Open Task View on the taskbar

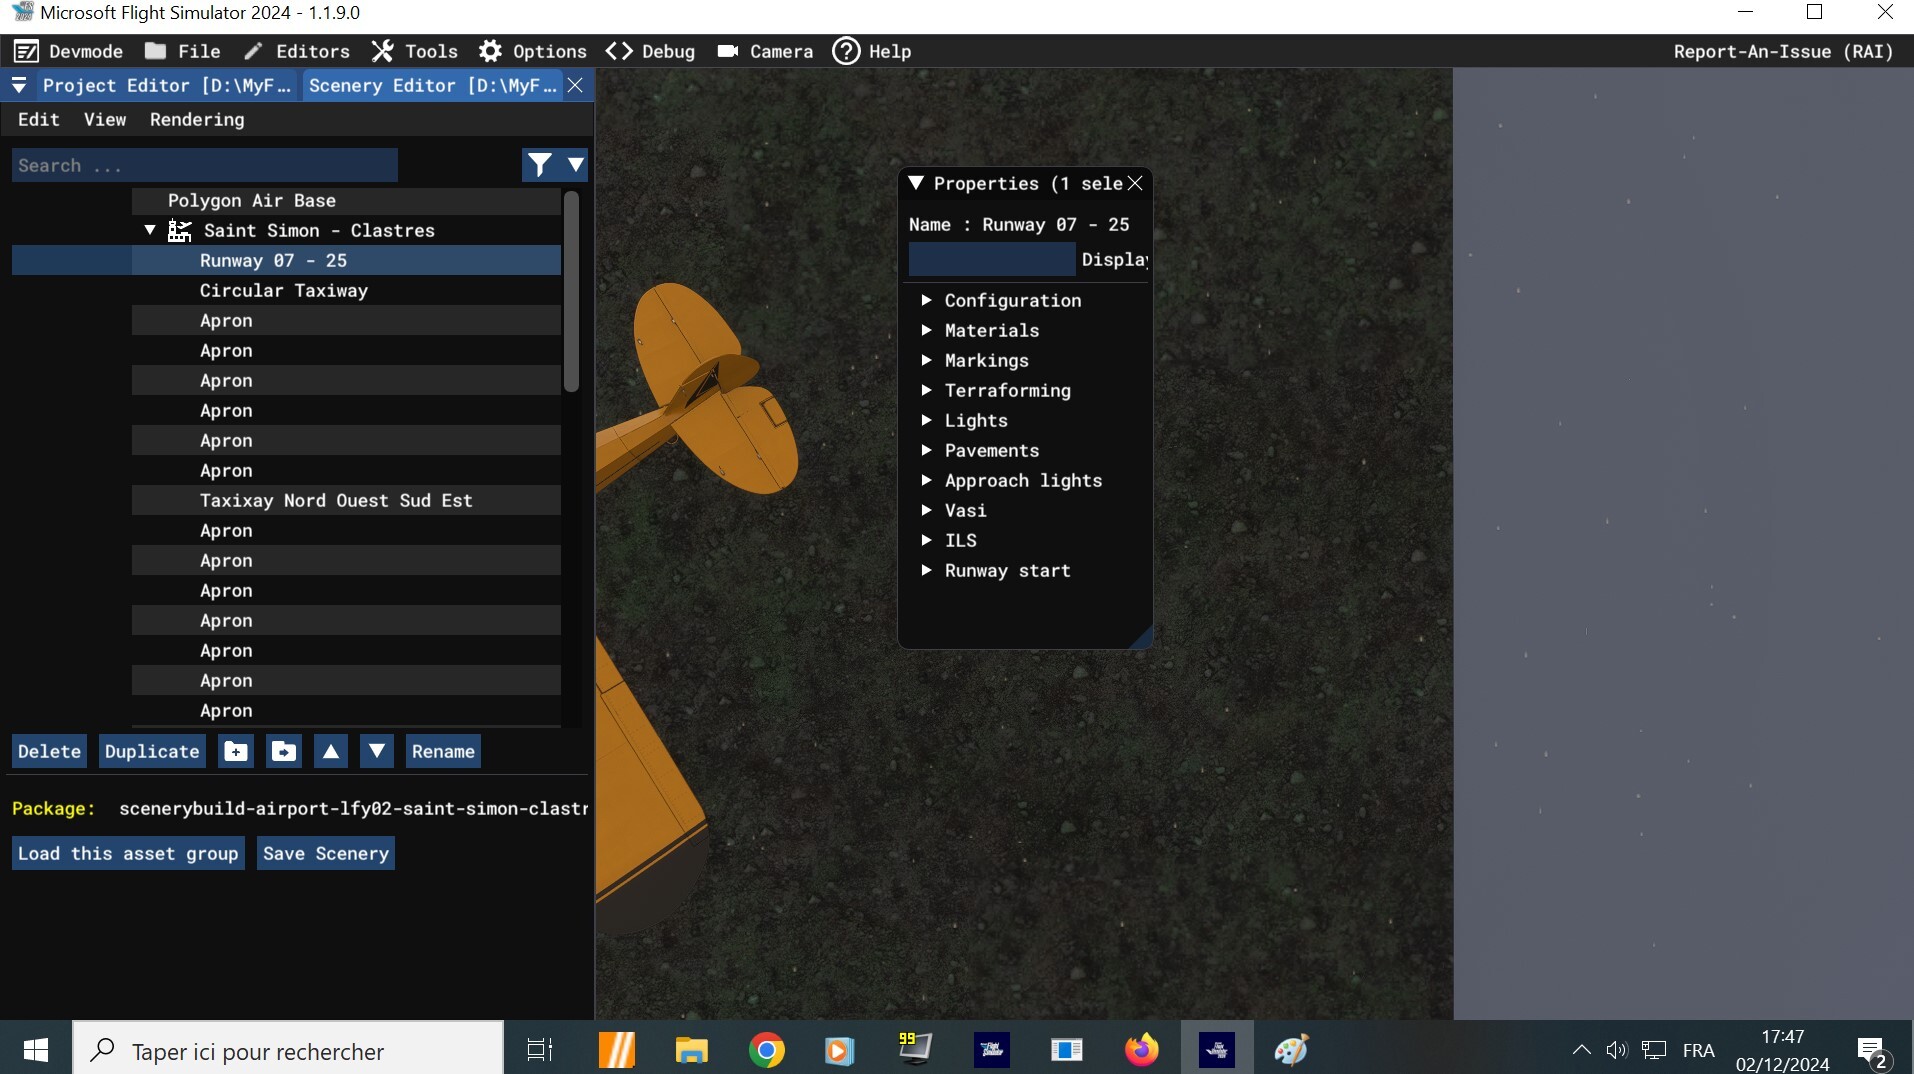click(540, 1050)
